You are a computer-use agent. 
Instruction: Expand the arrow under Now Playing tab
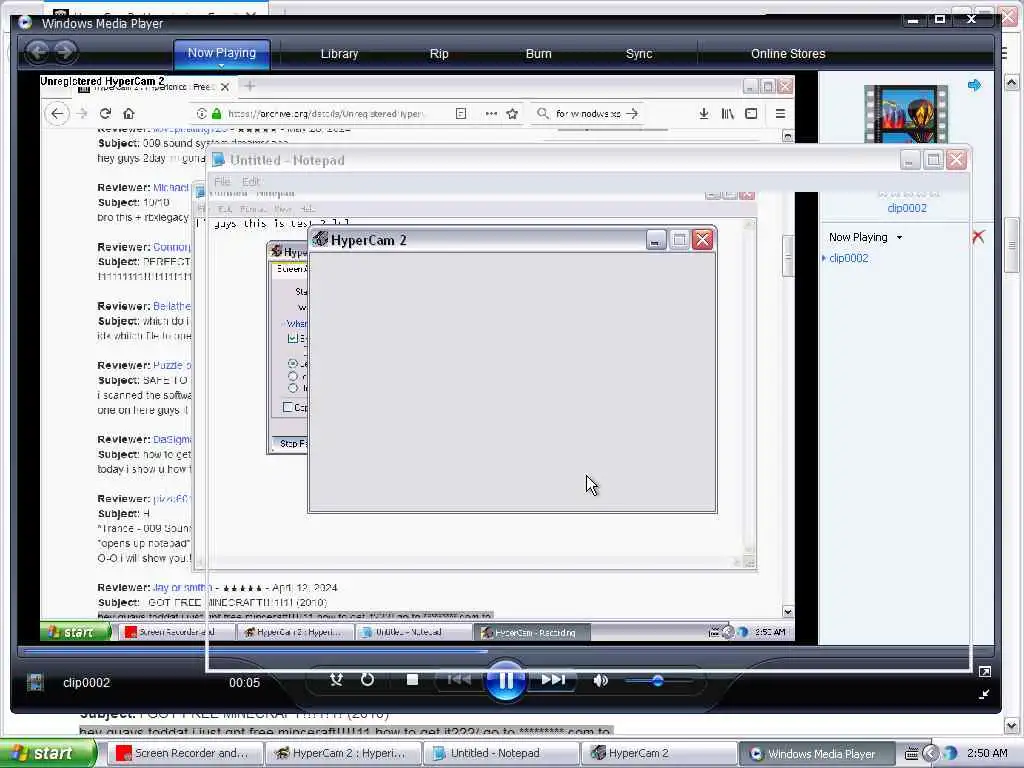coord(221,65)
